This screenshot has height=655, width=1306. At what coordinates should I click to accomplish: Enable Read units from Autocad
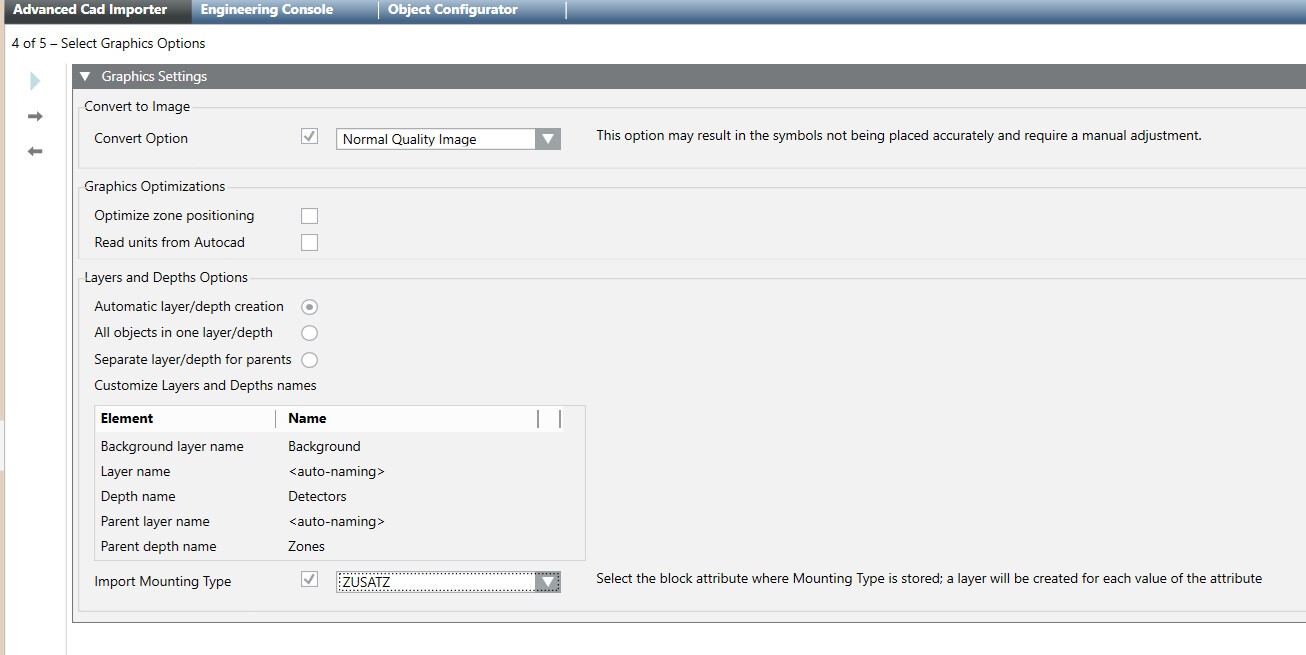309,242
